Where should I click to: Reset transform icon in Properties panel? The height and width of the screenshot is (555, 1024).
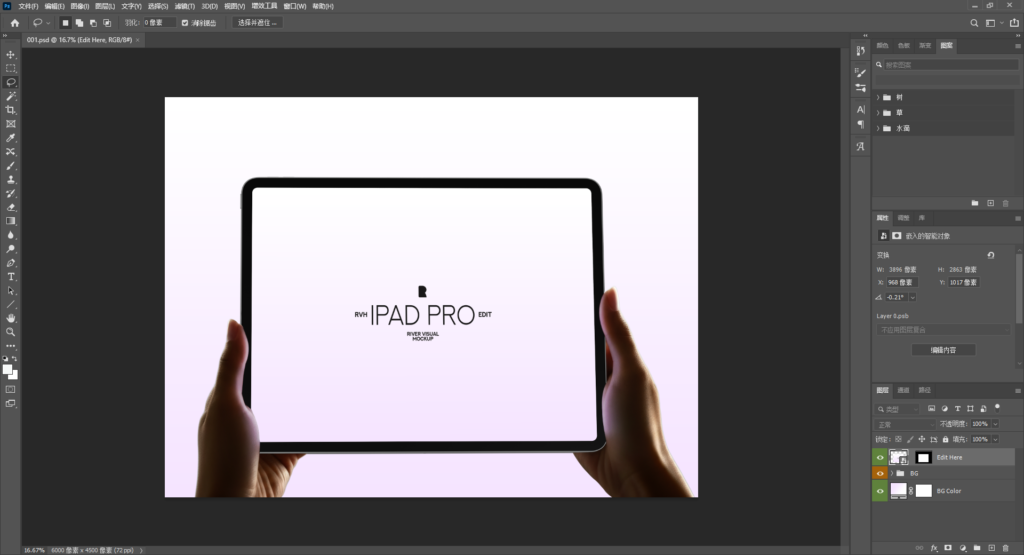991,255
